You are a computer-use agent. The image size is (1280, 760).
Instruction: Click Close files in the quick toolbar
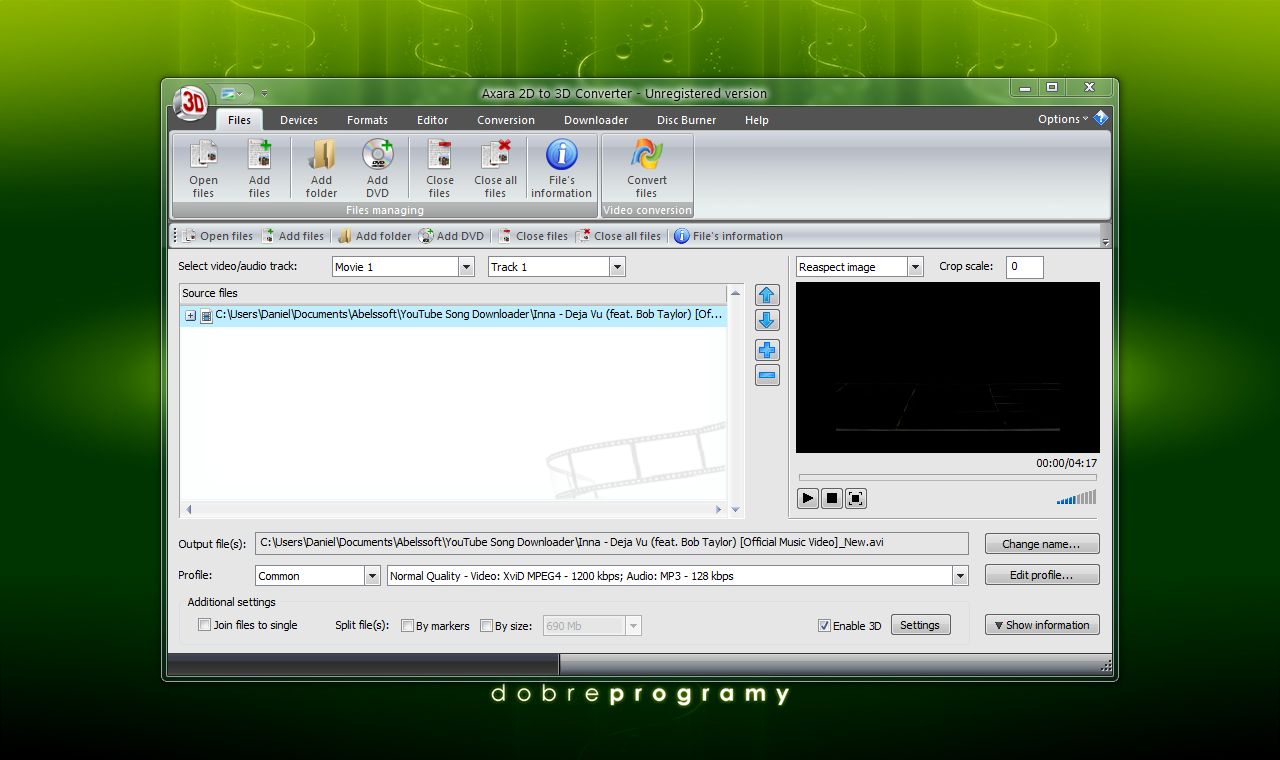533,236
